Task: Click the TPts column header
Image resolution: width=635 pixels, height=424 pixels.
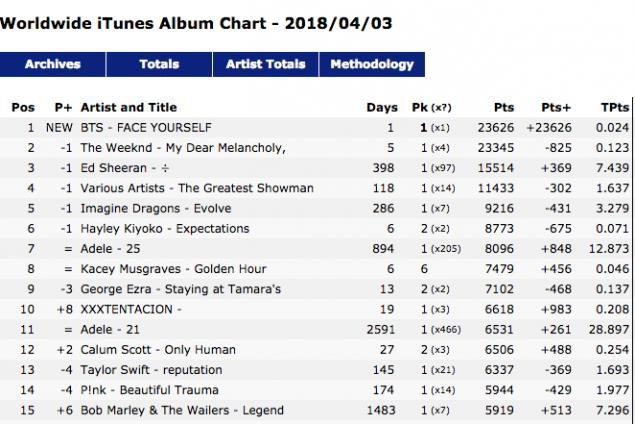Action: coord(614,107)
